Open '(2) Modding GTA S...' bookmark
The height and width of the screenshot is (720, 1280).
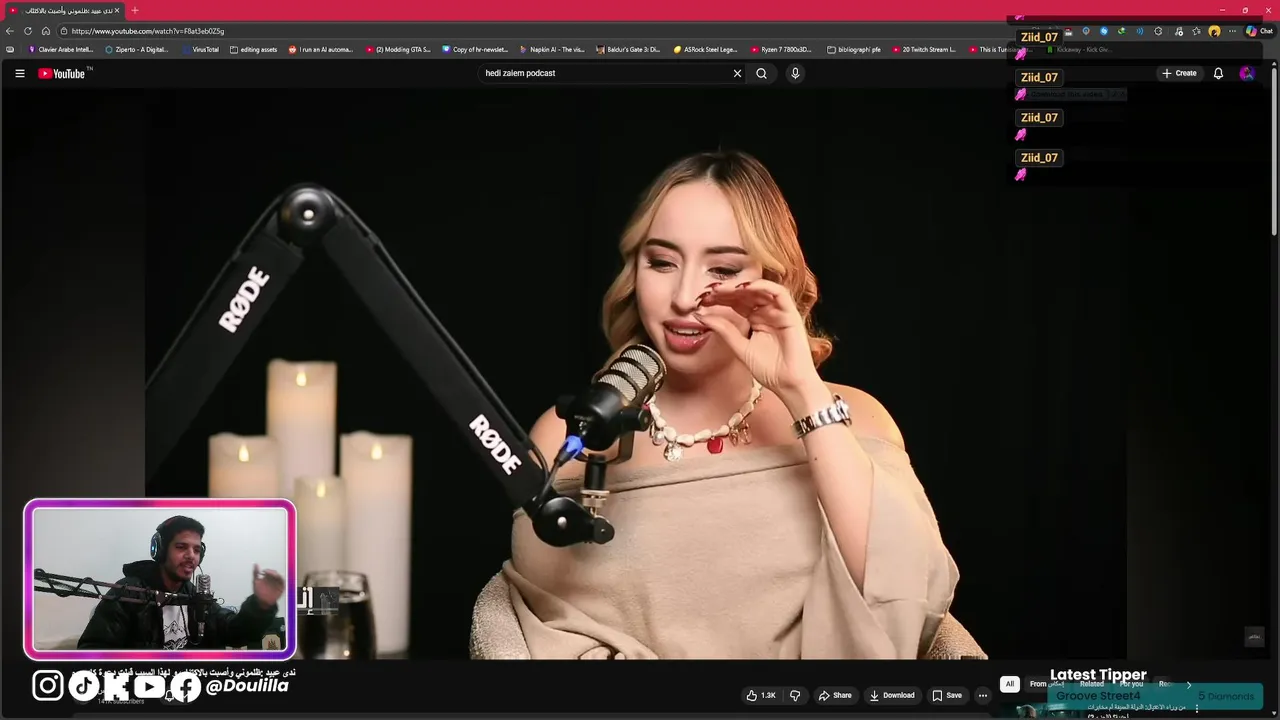(x=397, y=49)
